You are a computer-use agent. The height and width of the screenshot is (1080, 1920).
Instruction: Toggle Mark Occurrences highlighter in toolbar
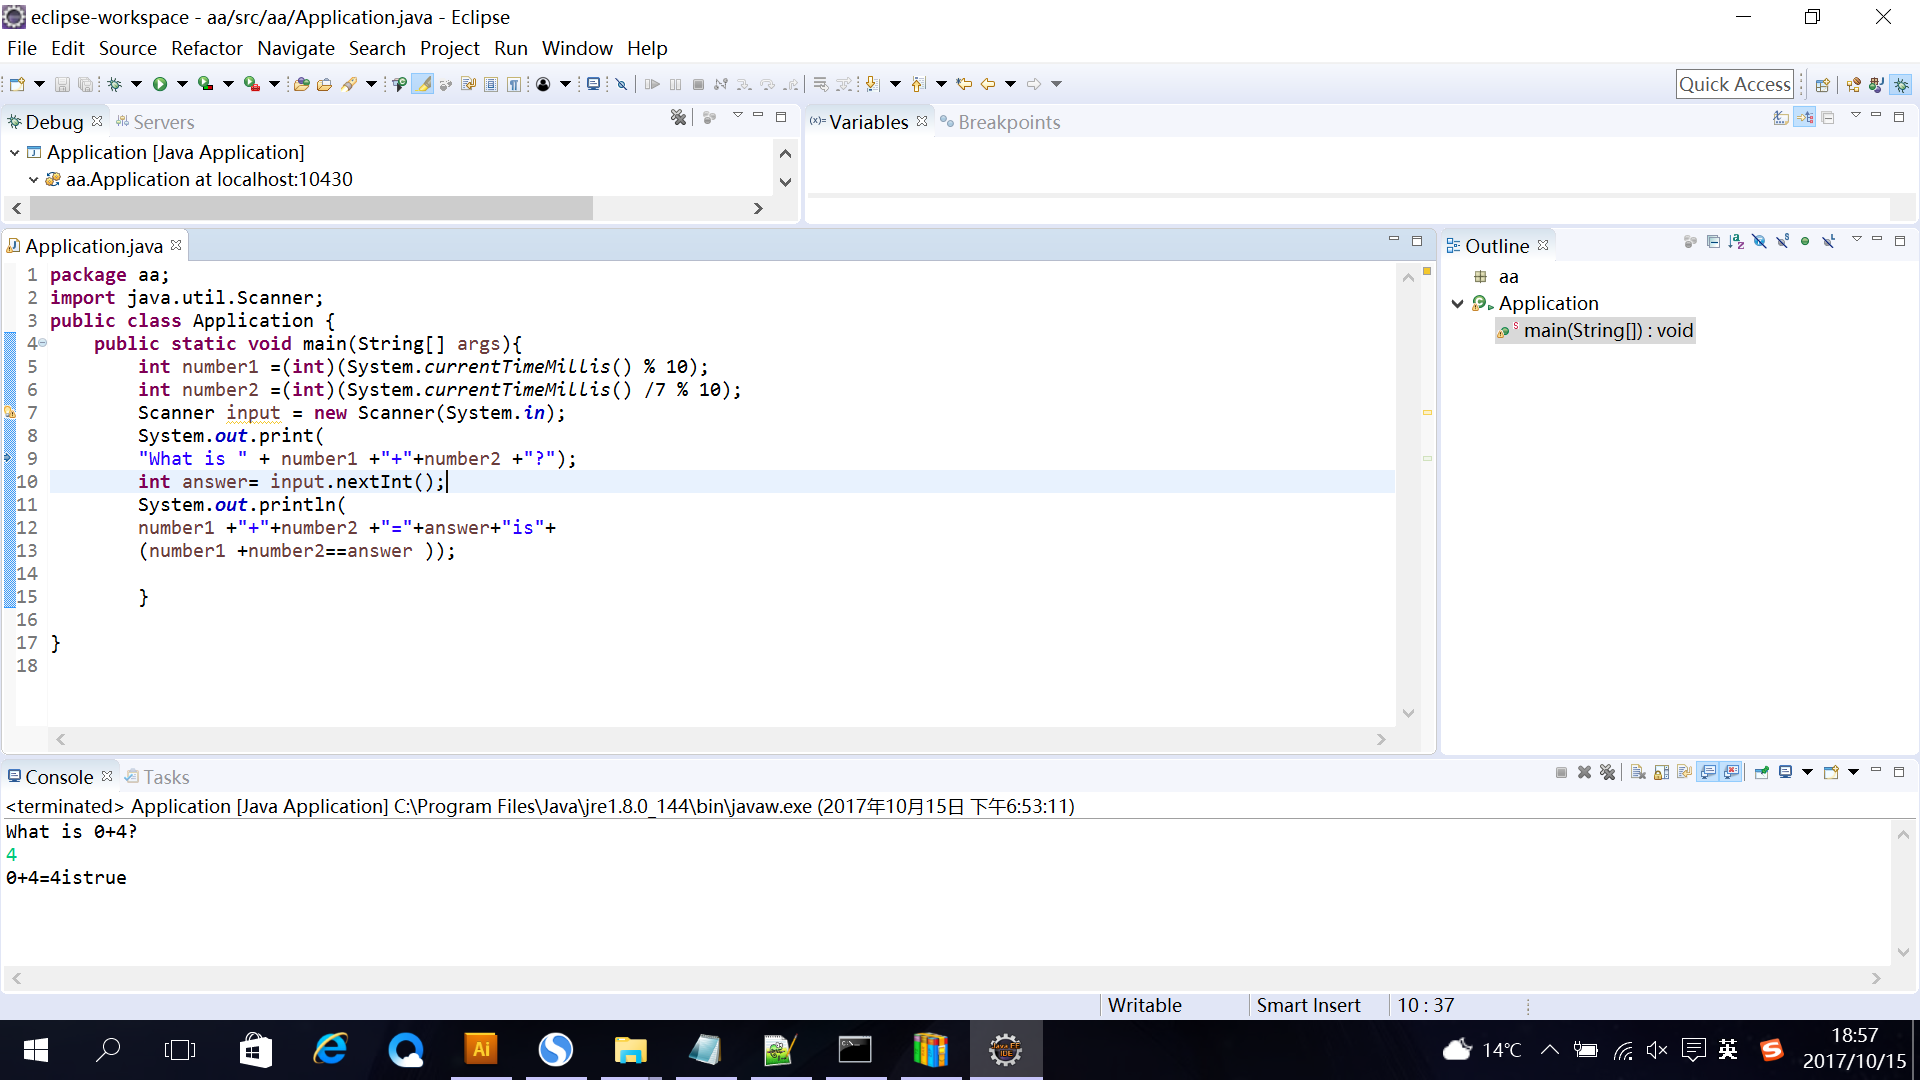click(x=424, y=84)
